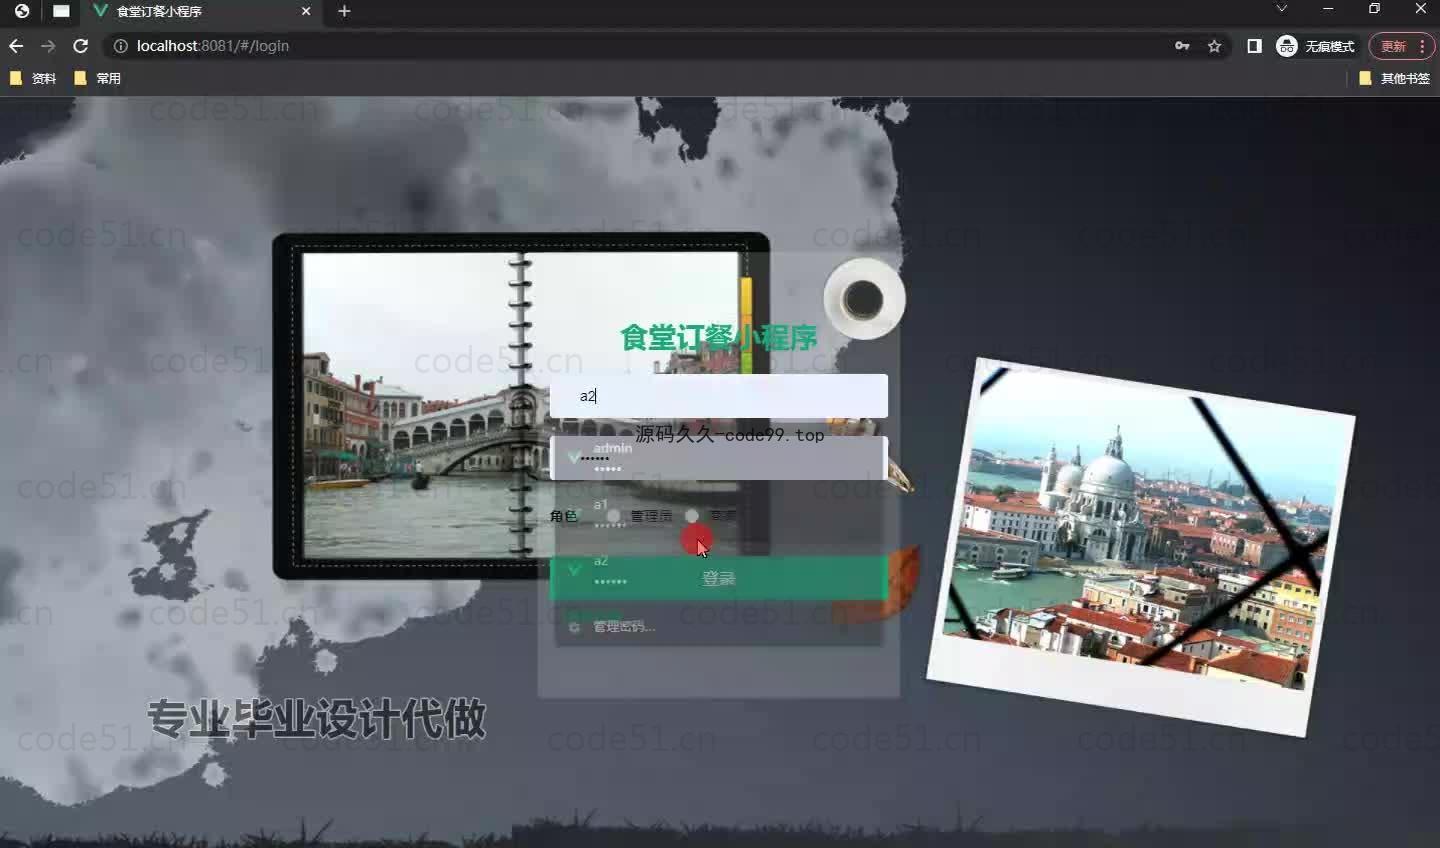Screen dimensions: 1440x848
Task: Close the 食堂订餐小程序 tab
Action: click(306, 11)
